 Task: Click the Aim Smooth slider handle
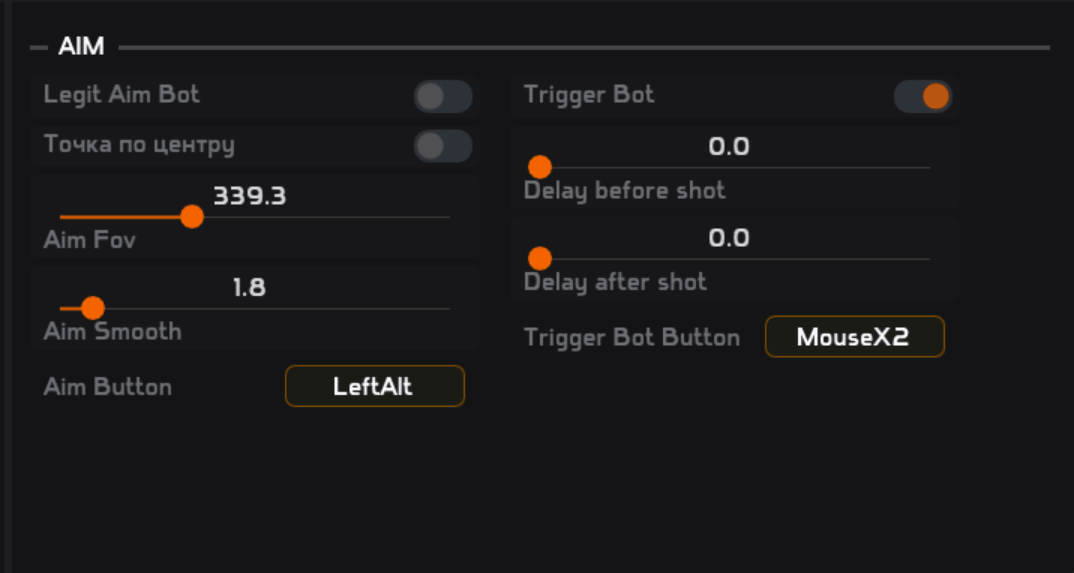(92, 308)
